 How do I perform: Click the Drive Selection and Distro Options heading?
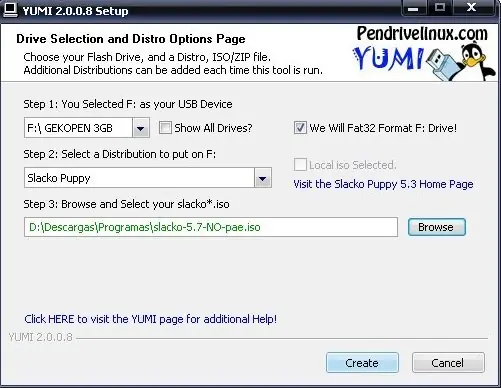coord(131,39)
